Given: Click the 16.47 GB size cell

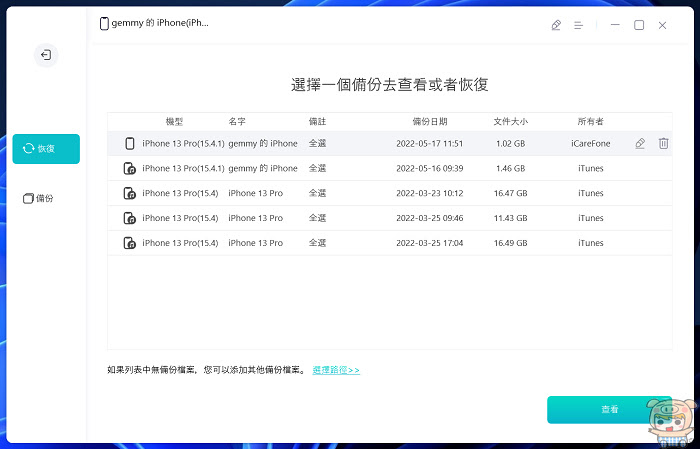Looking at the screenshot, I should [511, 194].
